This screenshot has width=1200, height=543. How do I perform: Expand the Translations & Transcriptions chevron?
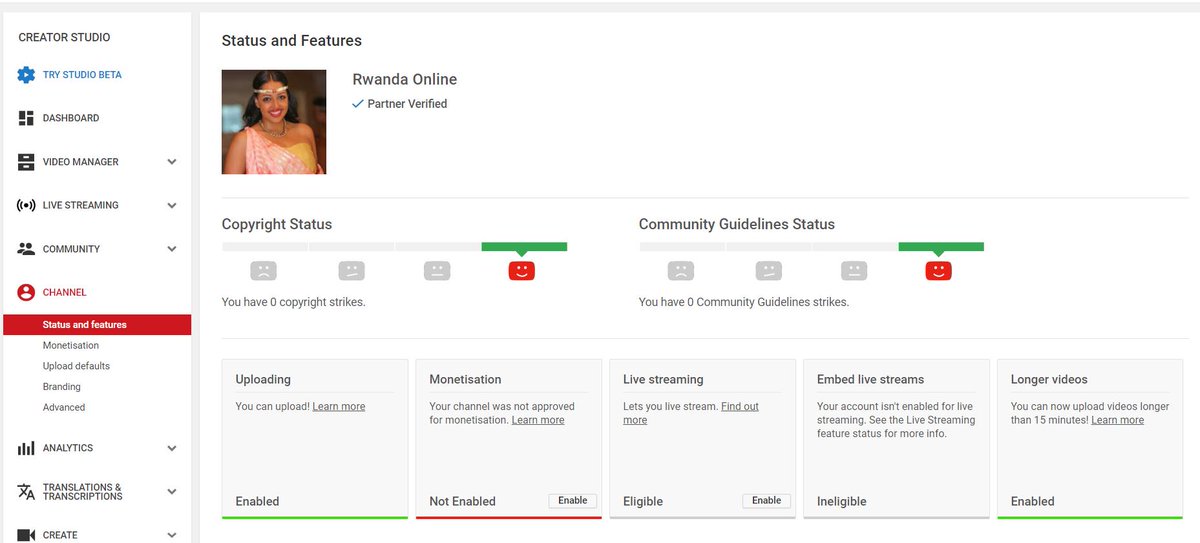tap(172, 492)
